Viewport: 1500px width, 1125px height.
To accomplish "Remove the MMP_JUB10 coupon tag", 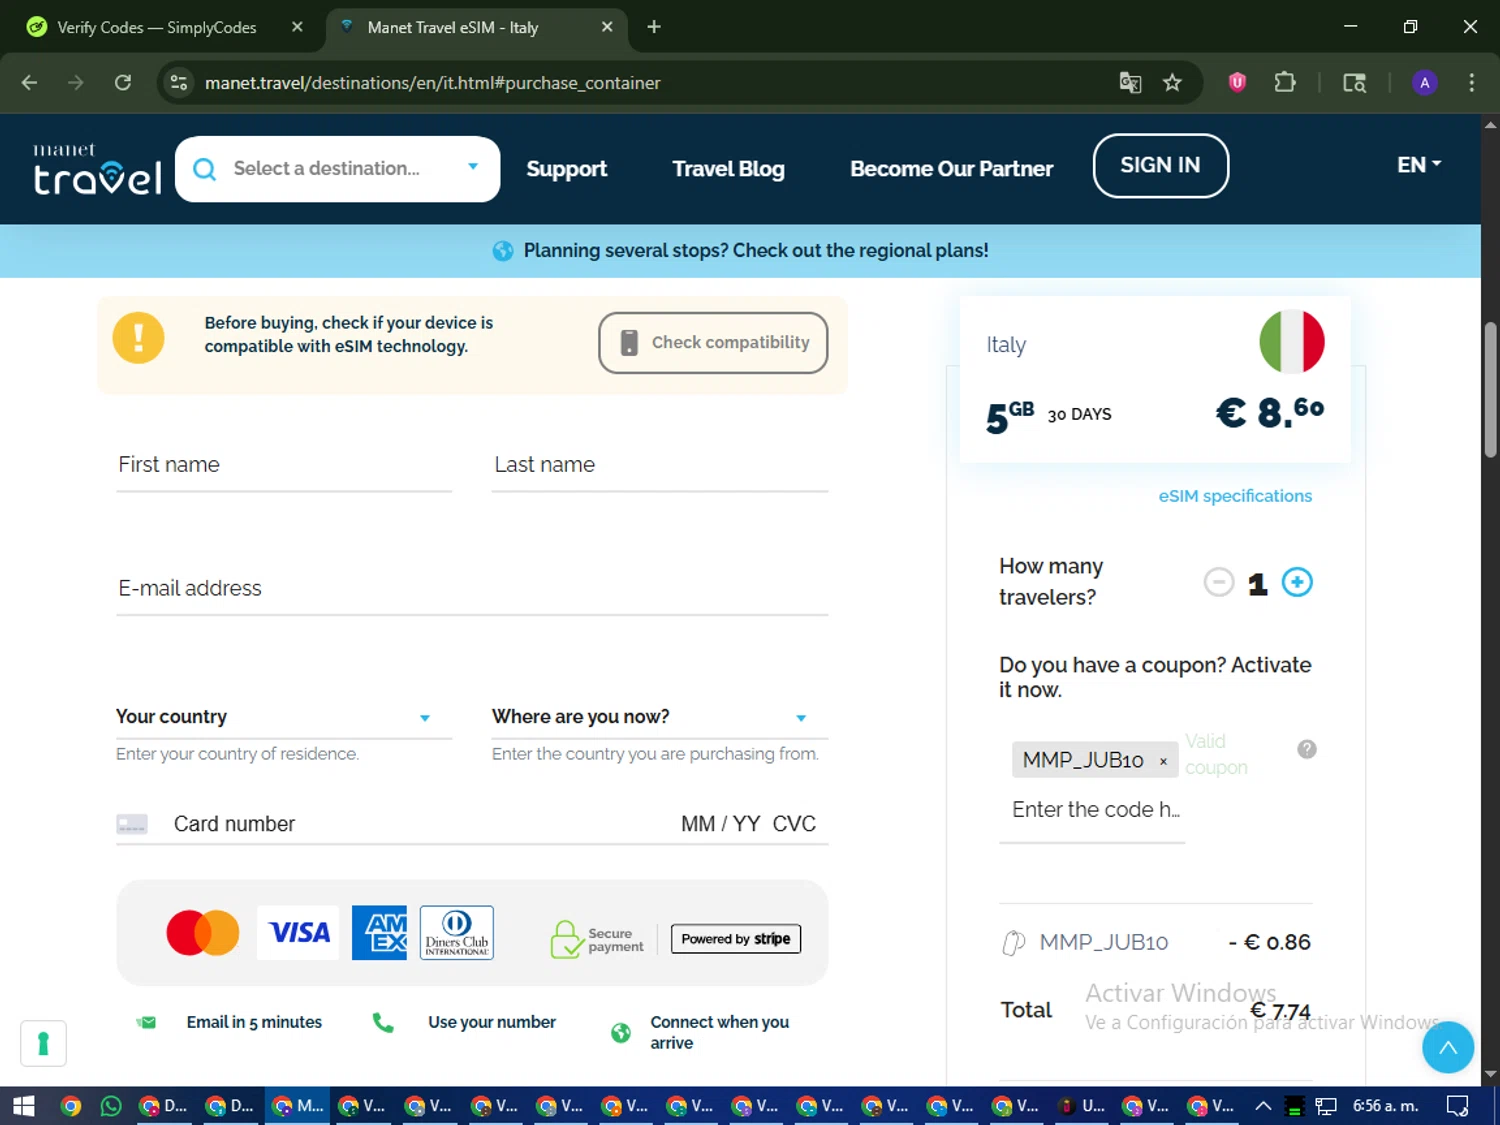I will tap(1163, 762).
